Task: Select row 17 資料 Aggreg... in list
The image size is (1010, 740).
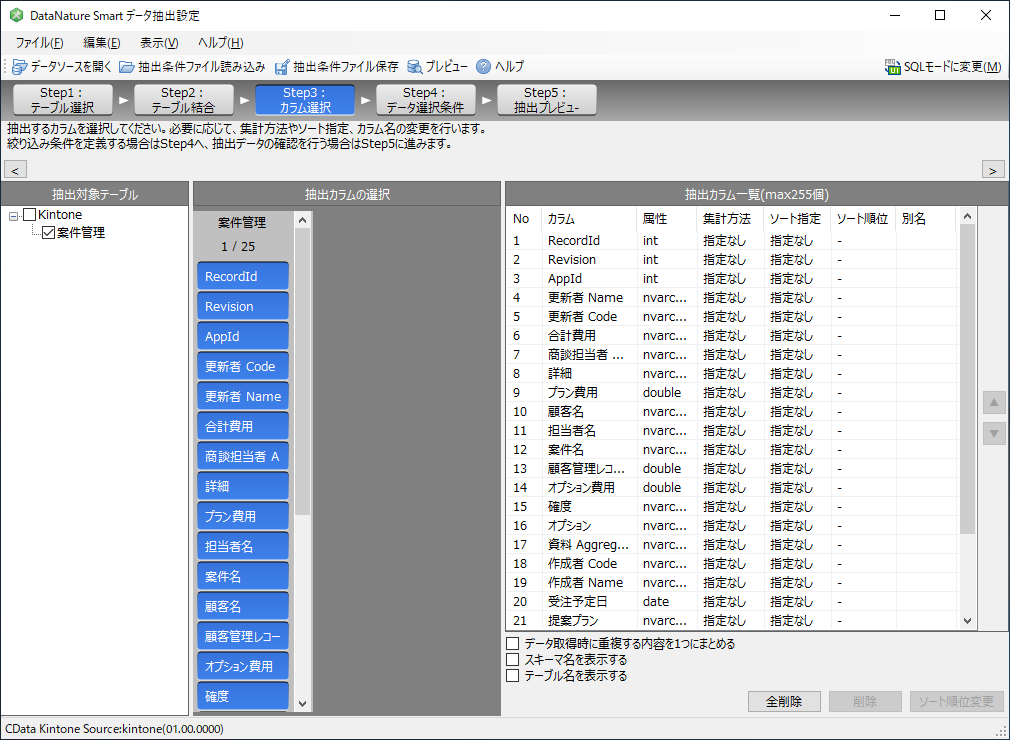Action: pyautogui.click(x=733, y=545)
